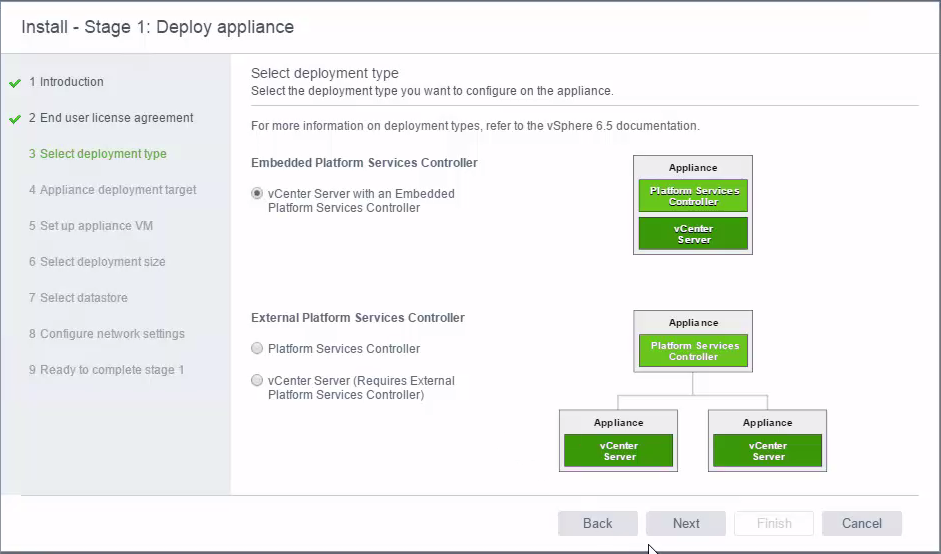Click the Next button
Screen dimensions: 941x554
click(686, 523)
